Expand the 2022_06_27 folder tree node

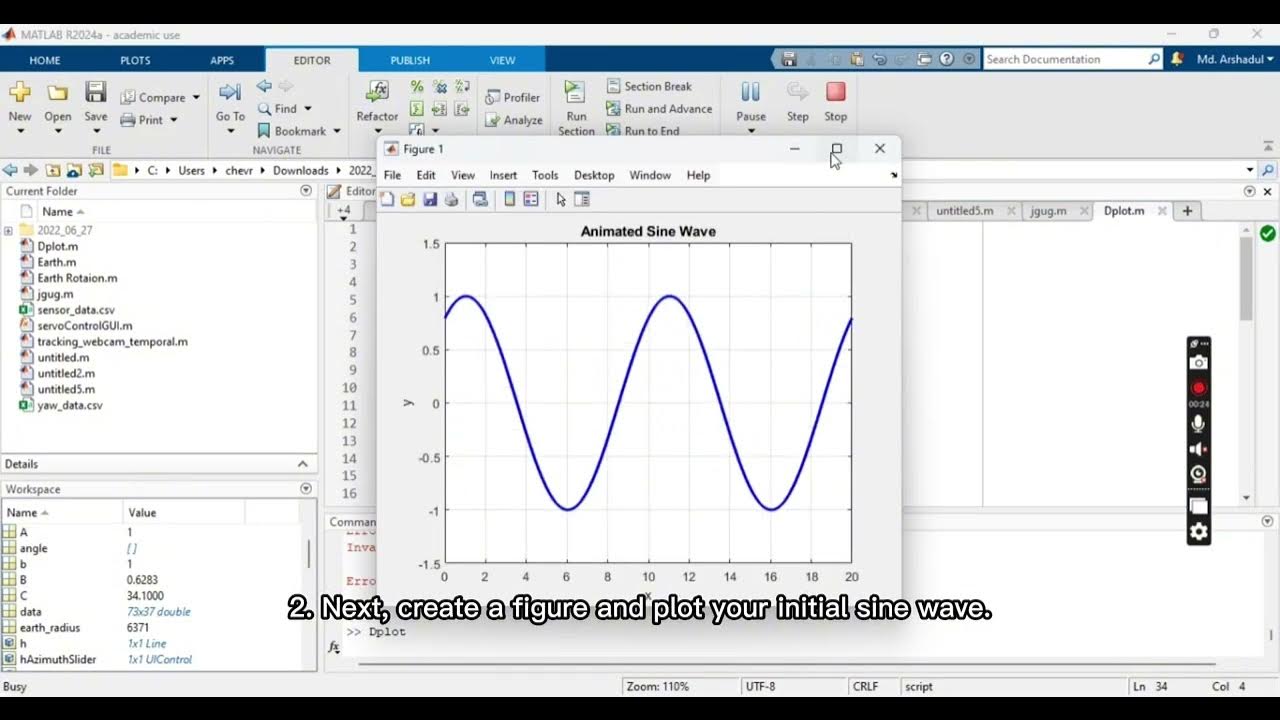(x=9, y=230)
